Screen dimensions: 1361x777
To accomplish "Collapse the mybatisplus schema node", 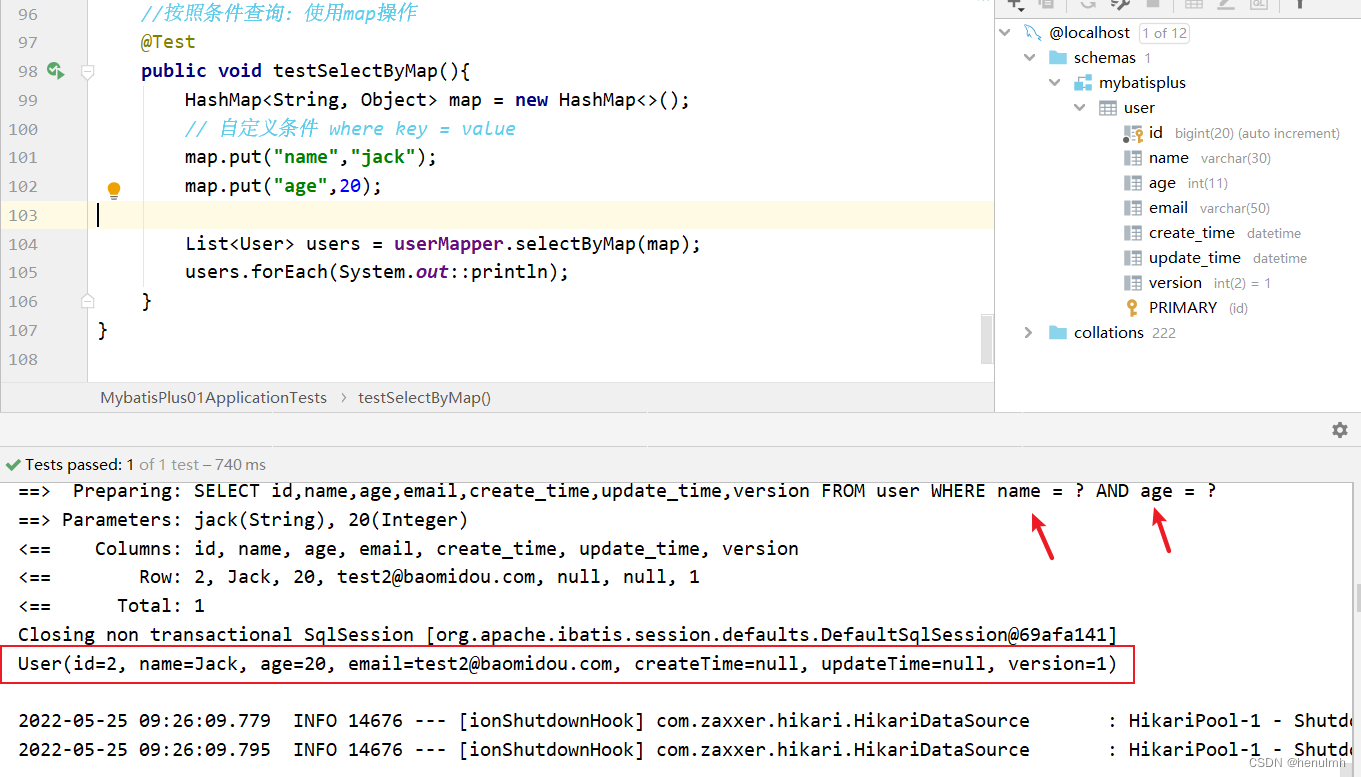I will pos(1055,83).
